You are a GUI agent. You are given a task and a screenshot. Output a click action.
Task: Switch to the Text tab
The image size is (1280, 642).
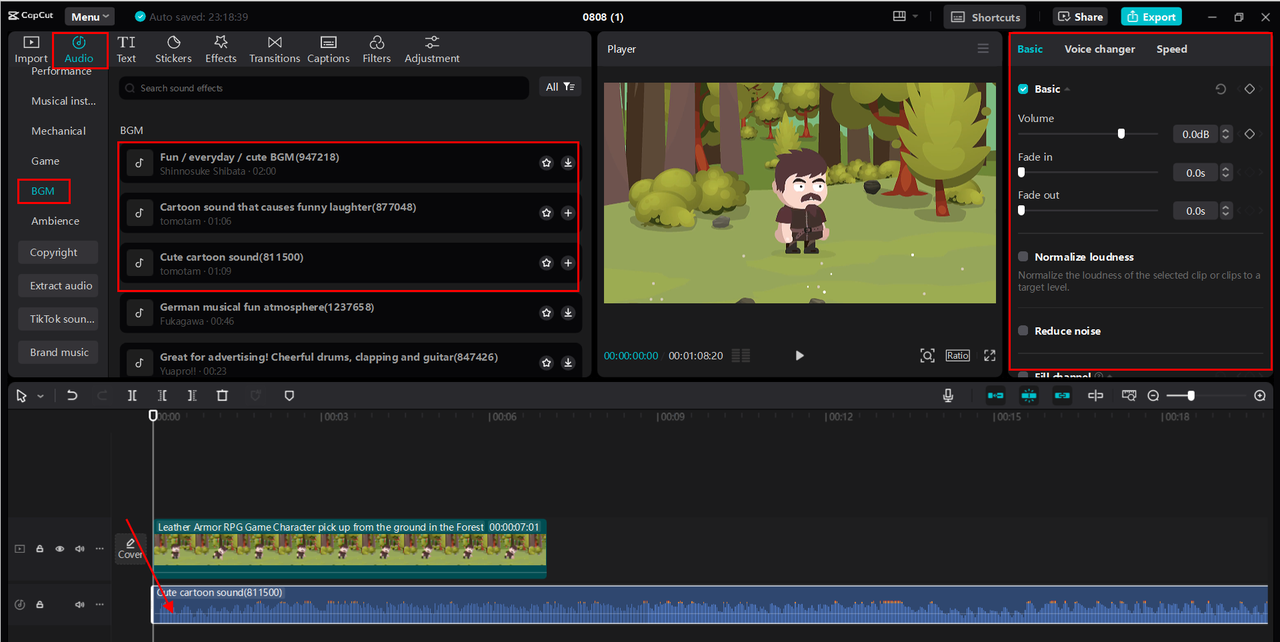coord(126,49)
